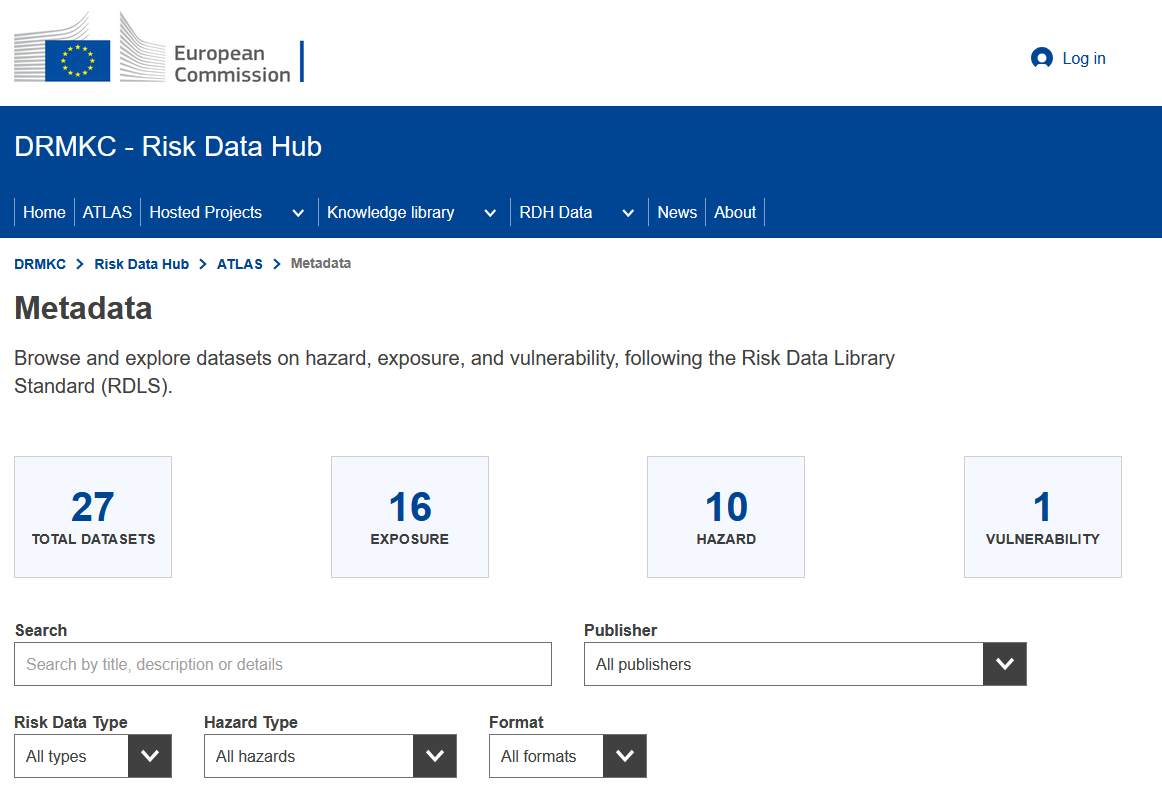Expand the RDH Data menu
Image resolution: width=1162 pixels, height=792 pixels.
(556, 212)
